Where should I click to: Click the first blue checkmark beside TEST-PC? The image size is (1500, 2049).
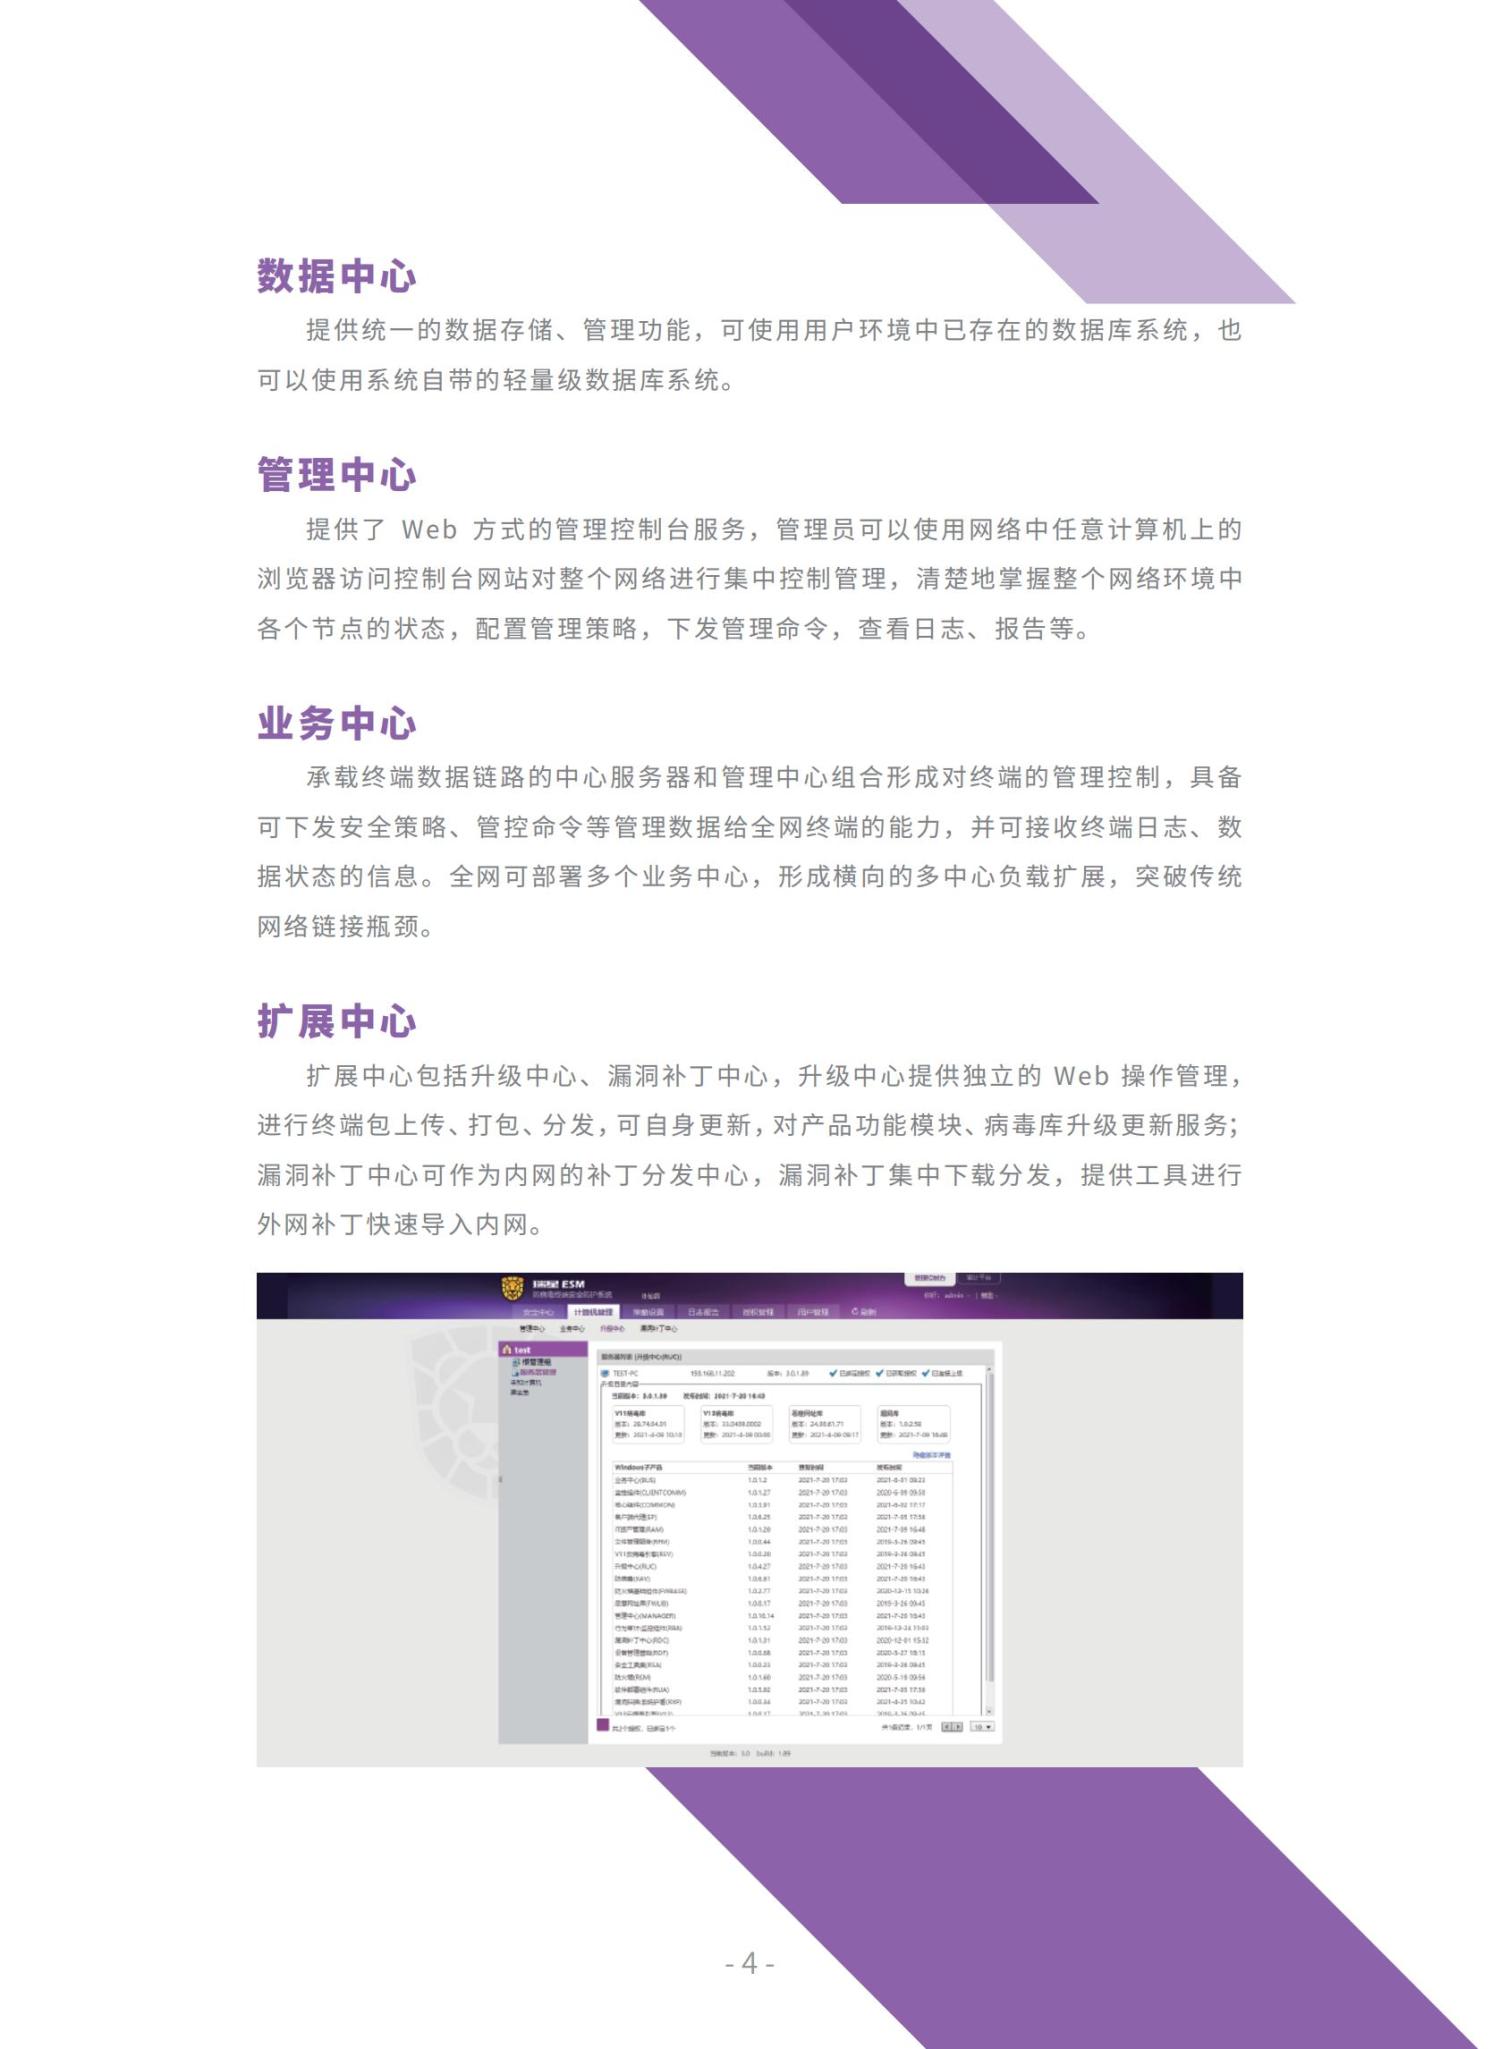click(833, 1373)
